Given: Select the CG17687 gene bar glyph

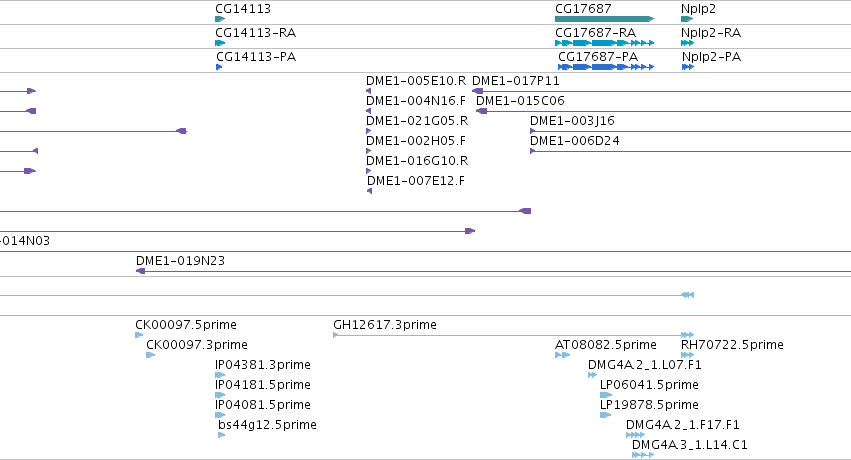Looking at the screenshot, I should click(604, 19).
